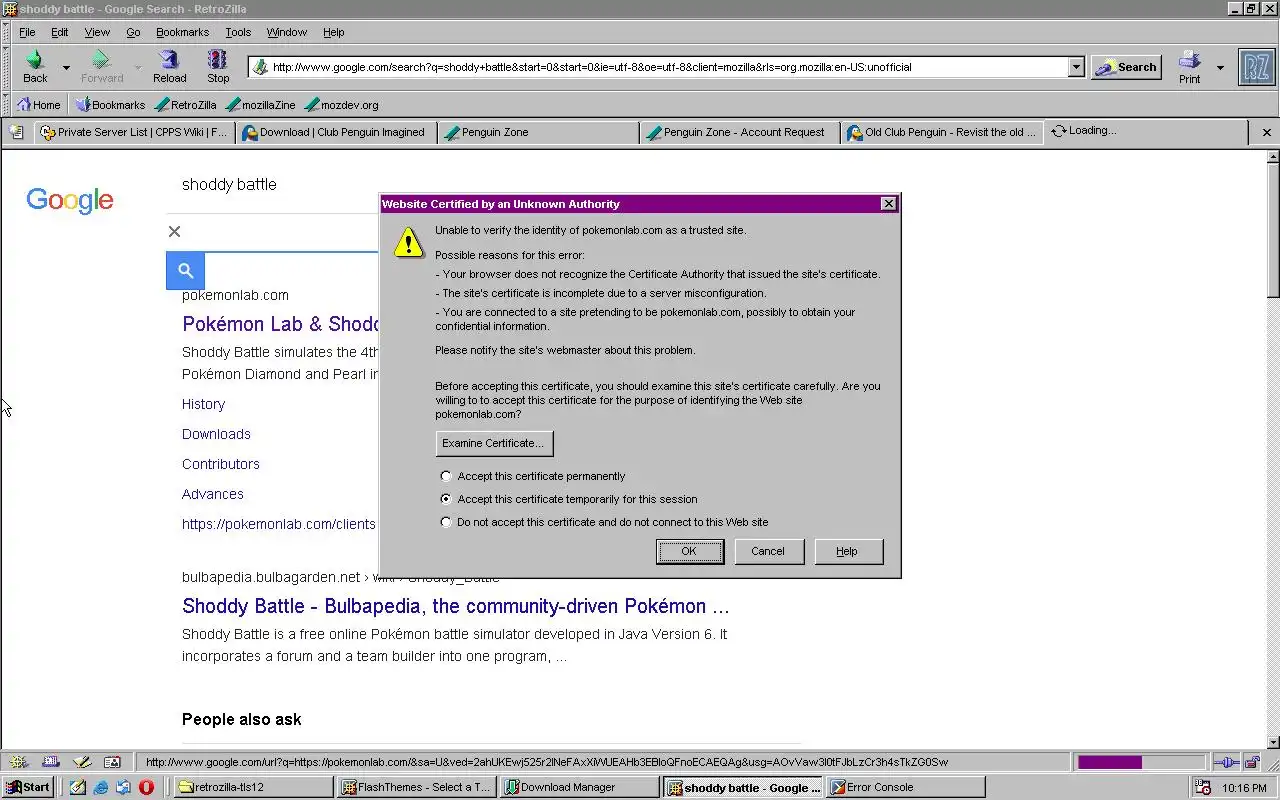Click Help in the certificate dialog
The width and height of the screenshot is (1280, 800).
point(847,551)
